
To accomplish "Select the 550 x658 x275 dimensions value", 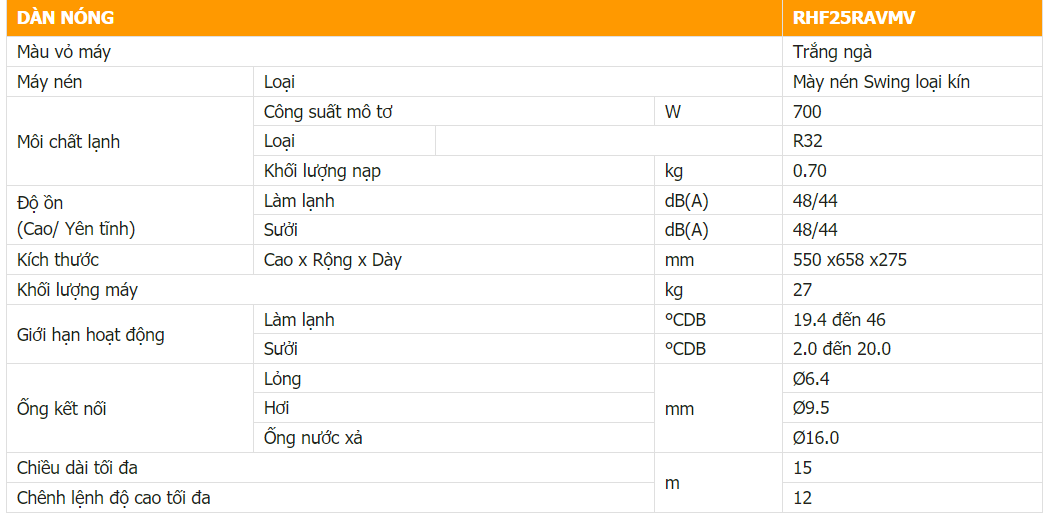I will (850, 260).
